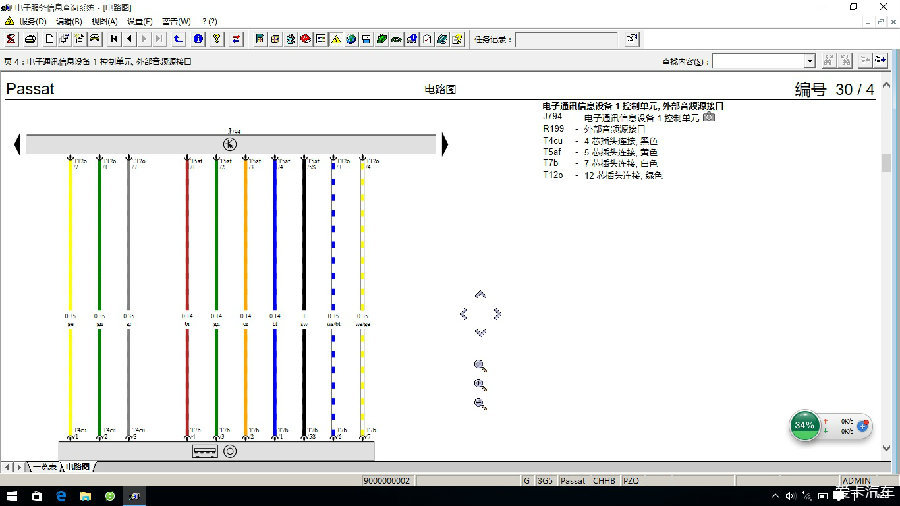
Task: Select the yellow warning triangle toolbar icon
Action: (x=336, y=39)
